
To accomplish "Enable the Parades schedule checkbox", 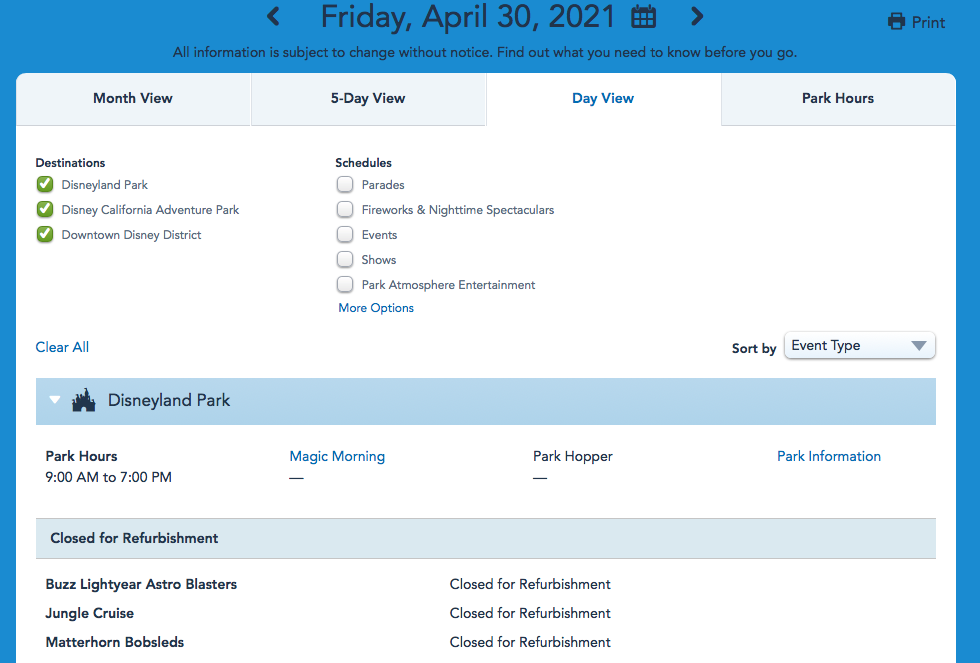I will 345,184.
